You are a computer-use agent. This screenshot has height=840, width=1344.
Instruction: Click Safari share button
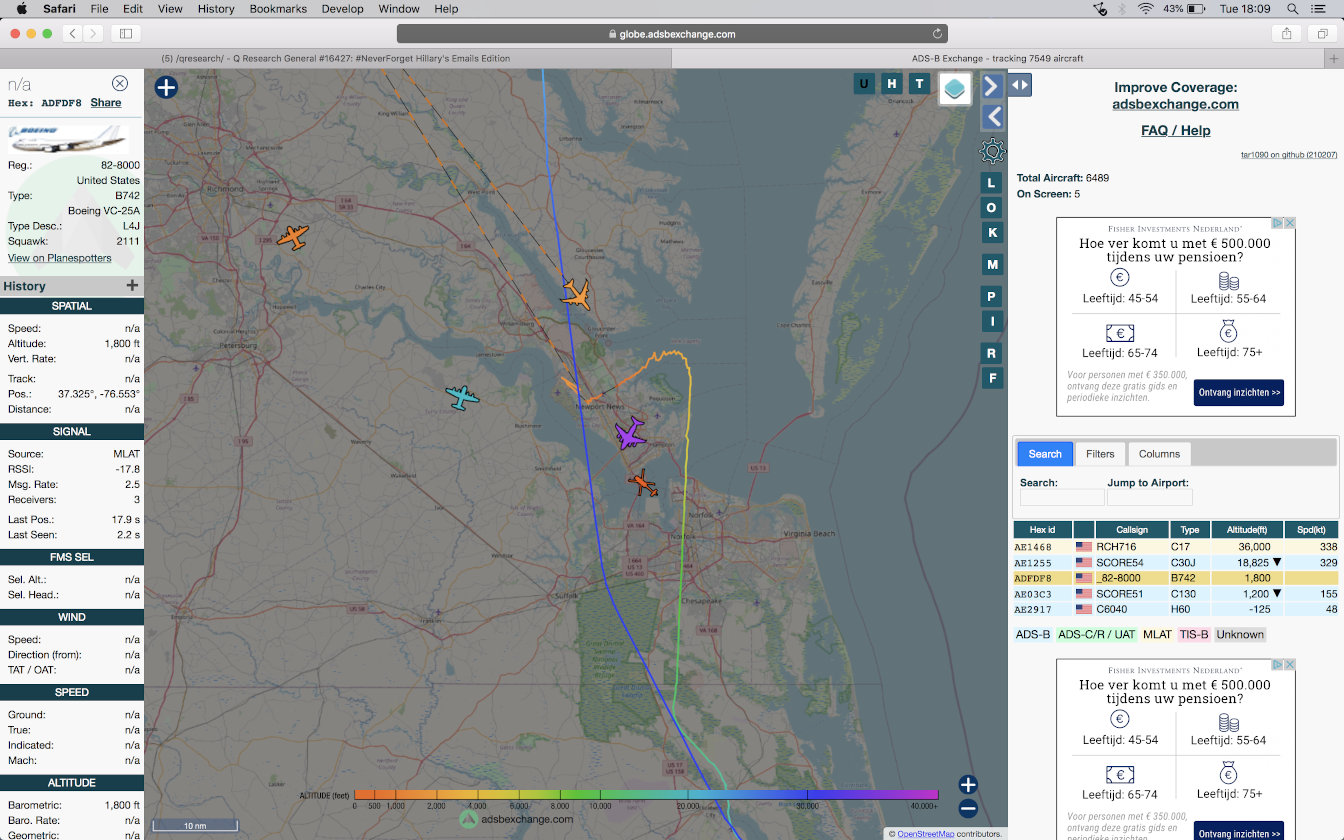1286,33
